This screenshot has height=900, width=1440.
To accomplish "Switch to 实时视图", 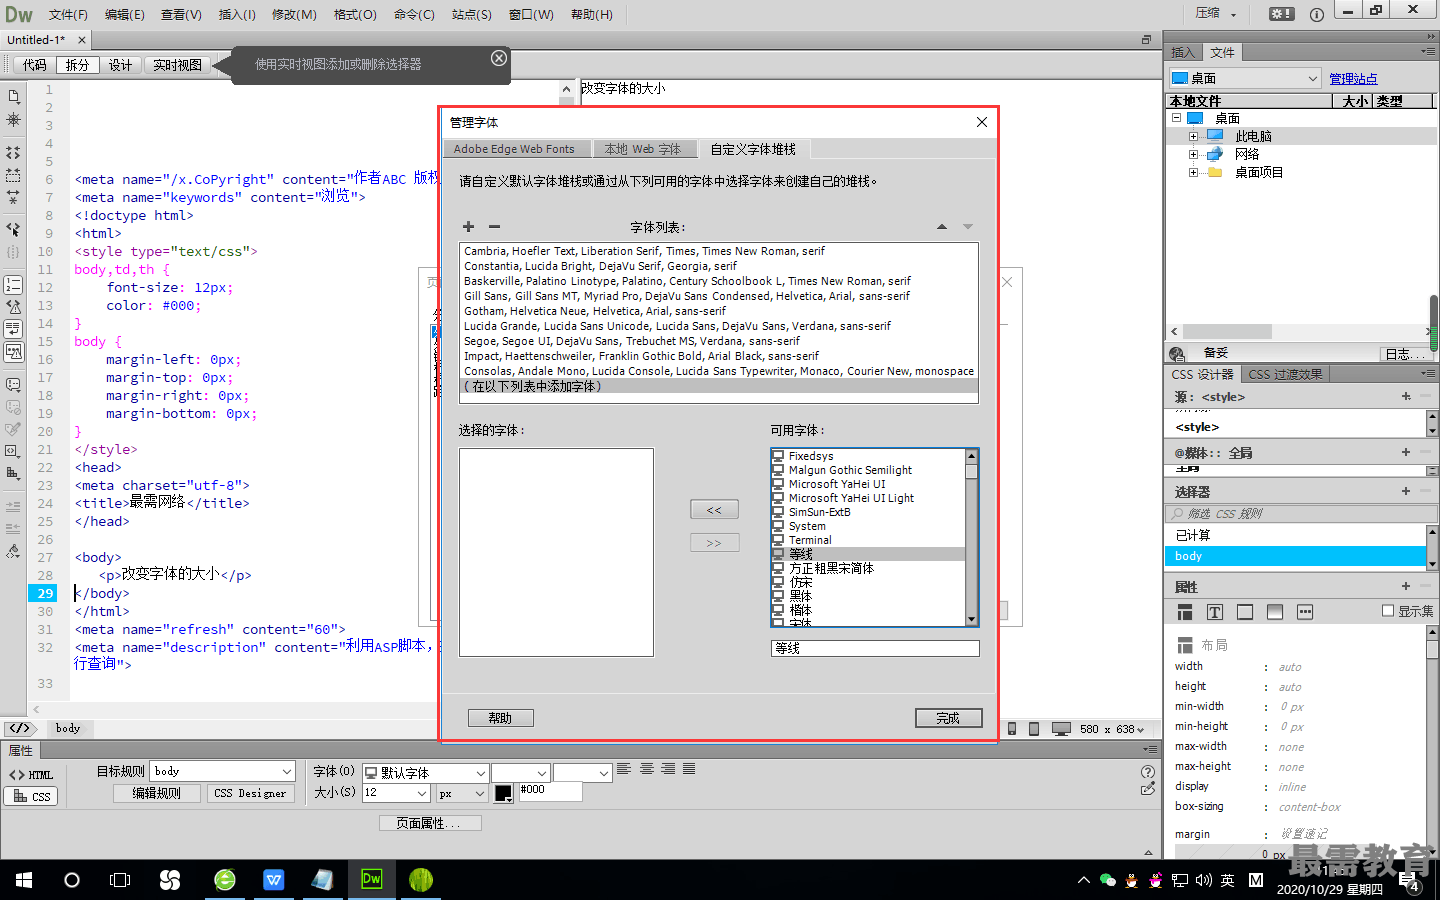I will (x=178, y=65).
